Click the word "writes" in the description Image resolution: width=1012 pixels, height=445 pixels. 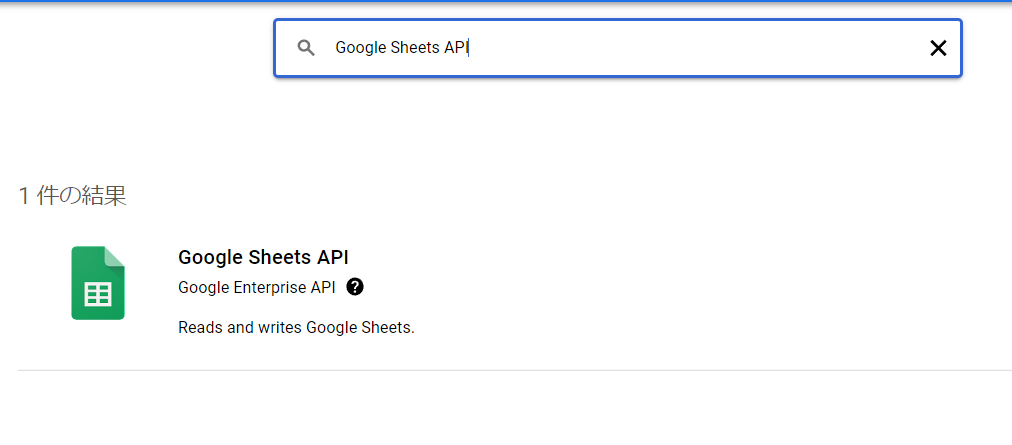(x=280, y=327)
